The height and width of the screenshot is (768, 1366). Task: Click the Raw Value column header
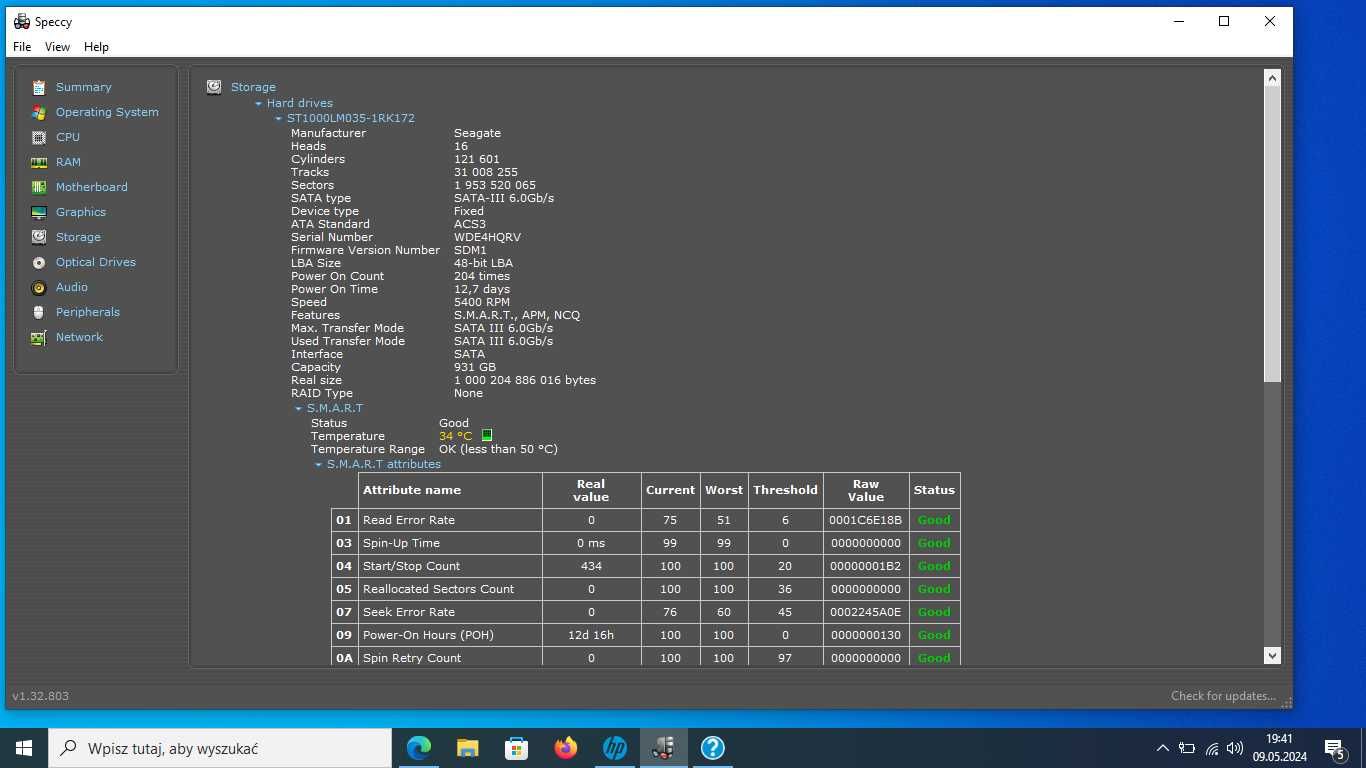tap(866, 490)
